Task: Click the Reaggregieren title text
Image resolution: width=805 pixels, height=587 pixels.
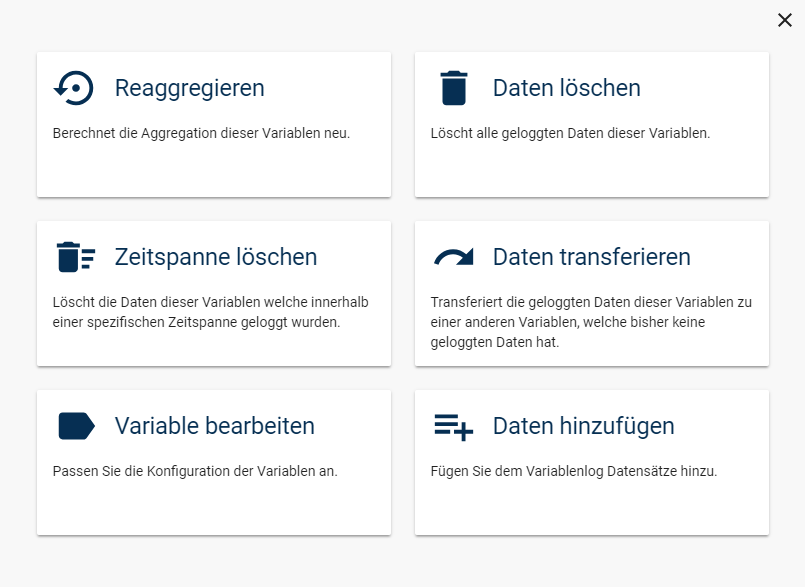Action: tap(190, 88)
